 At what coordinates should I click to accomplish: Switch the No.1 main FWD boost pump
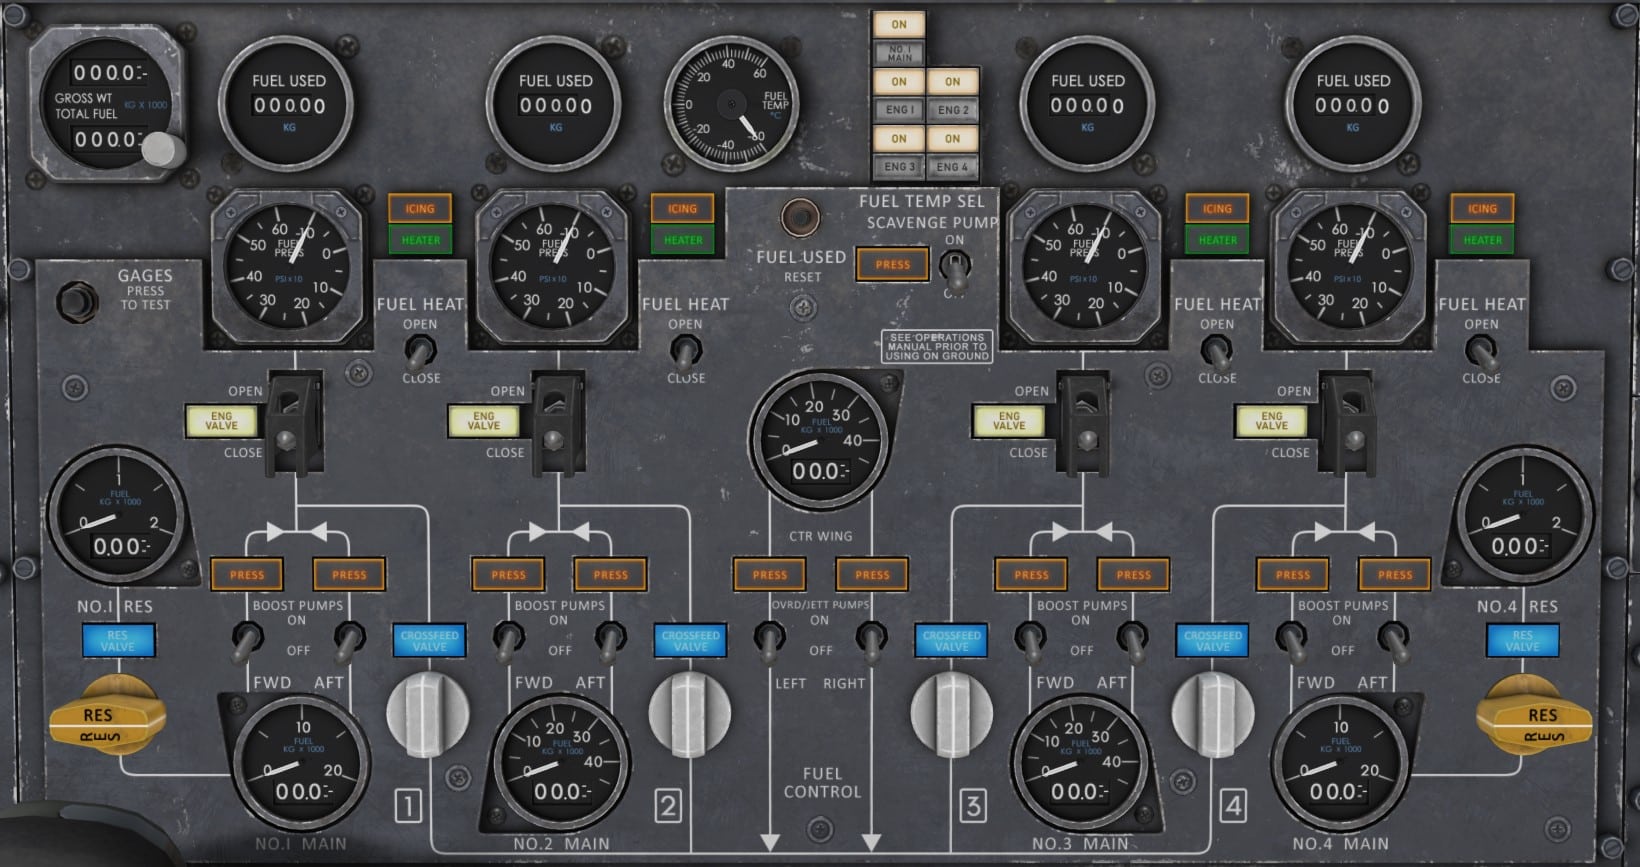(x=246, y=638)
